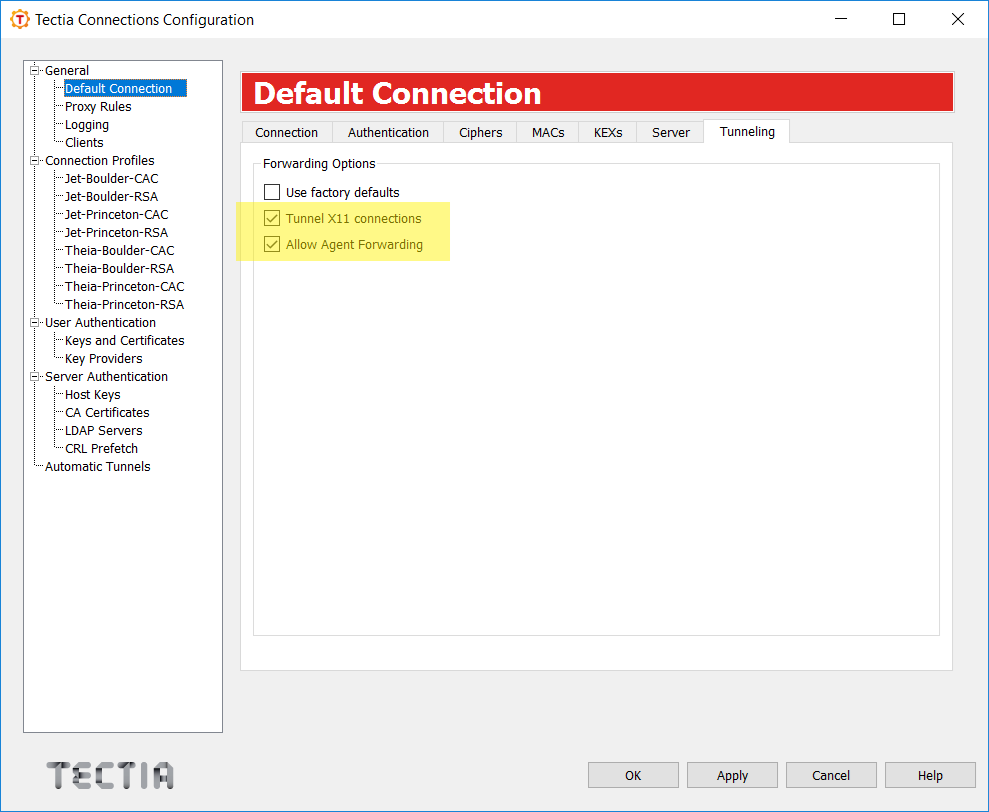Open Help for this dialog
989x812 pixels.
930,775
